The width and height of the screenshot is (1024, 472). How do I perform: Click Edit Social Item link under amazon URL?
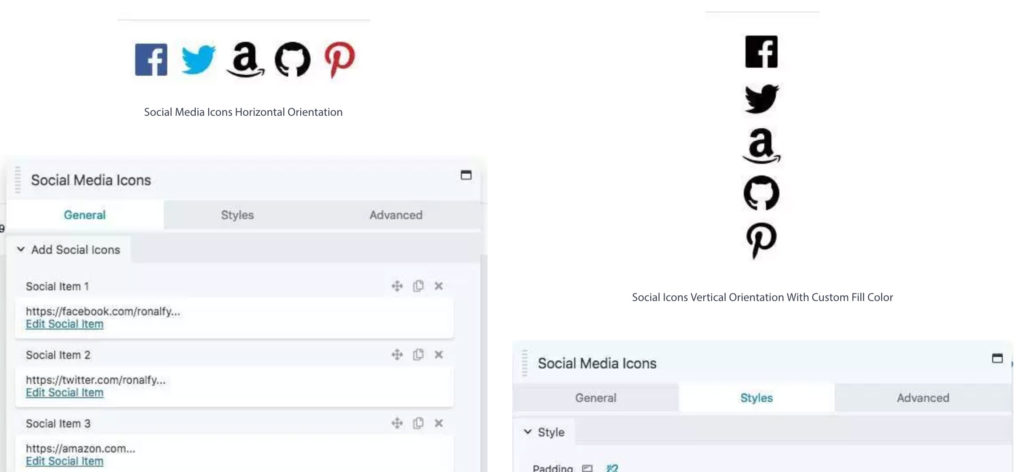(65, 461)
